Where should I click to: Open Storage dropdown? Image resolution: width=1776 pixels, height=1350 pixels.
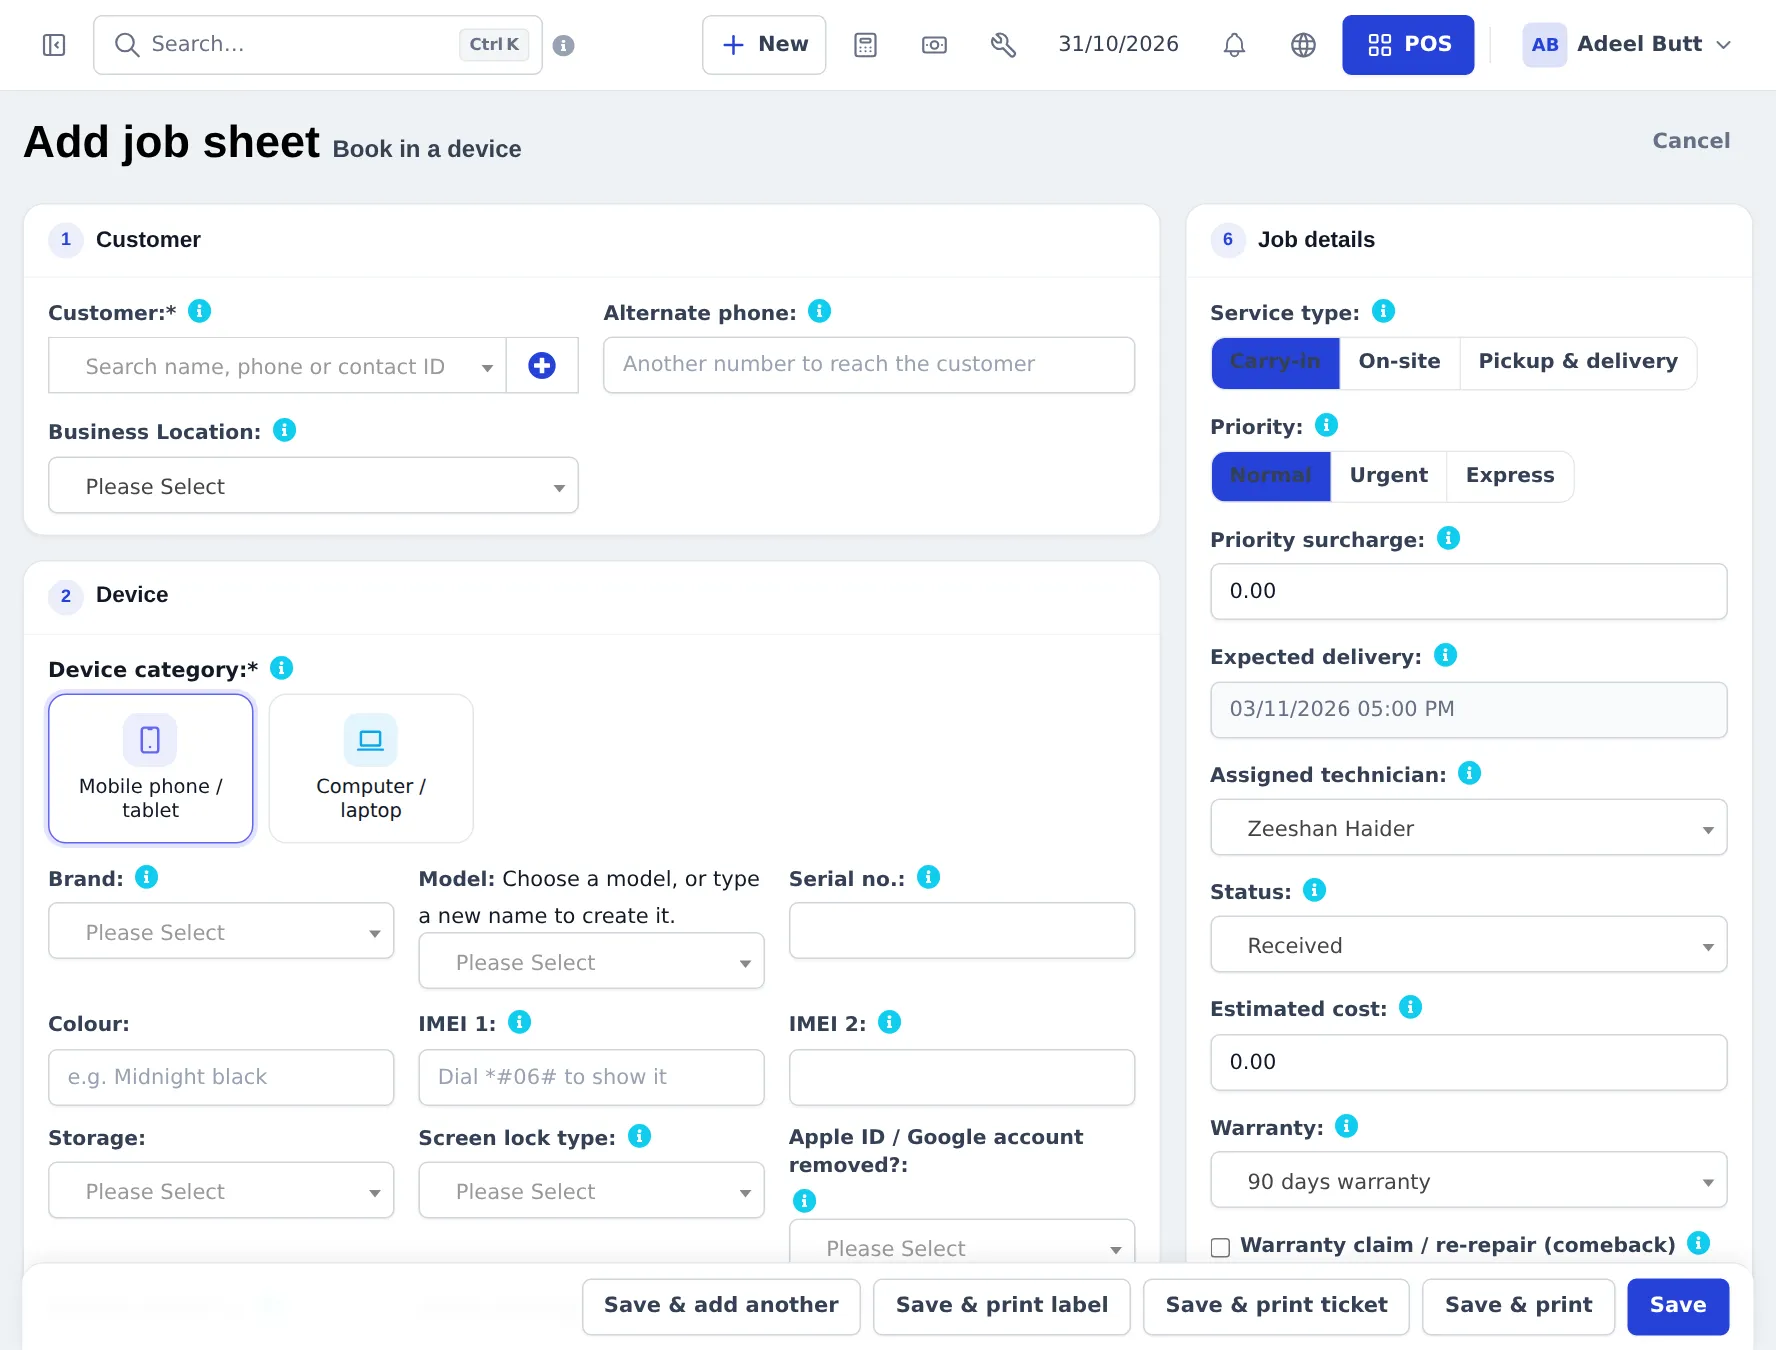(x=221, y=1191)
